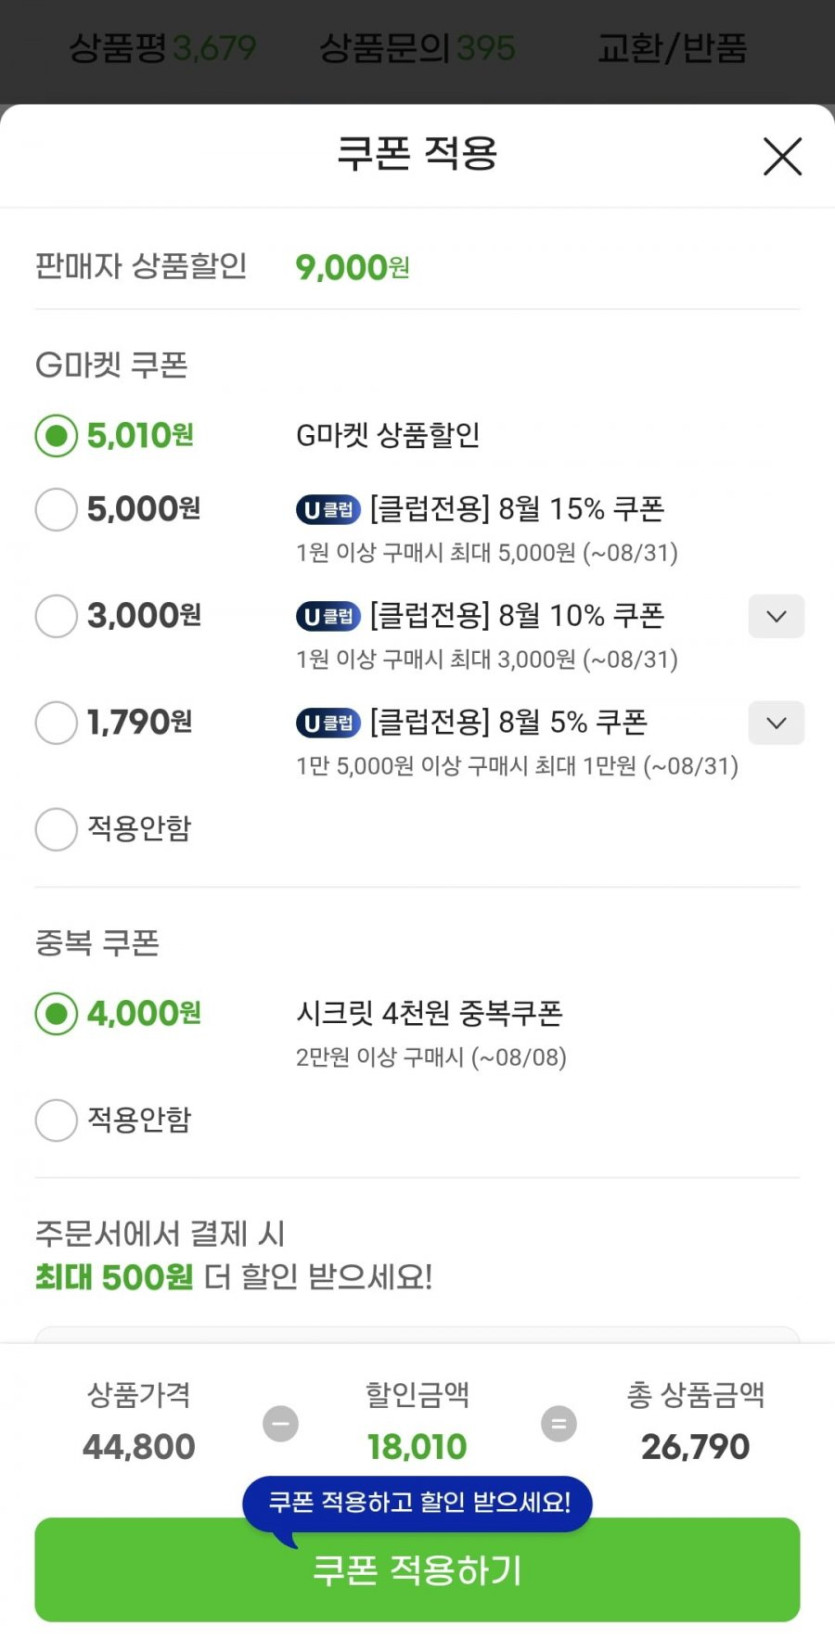
Task: Click the minus icon beside 할인금액
Action: point(280,1423)
